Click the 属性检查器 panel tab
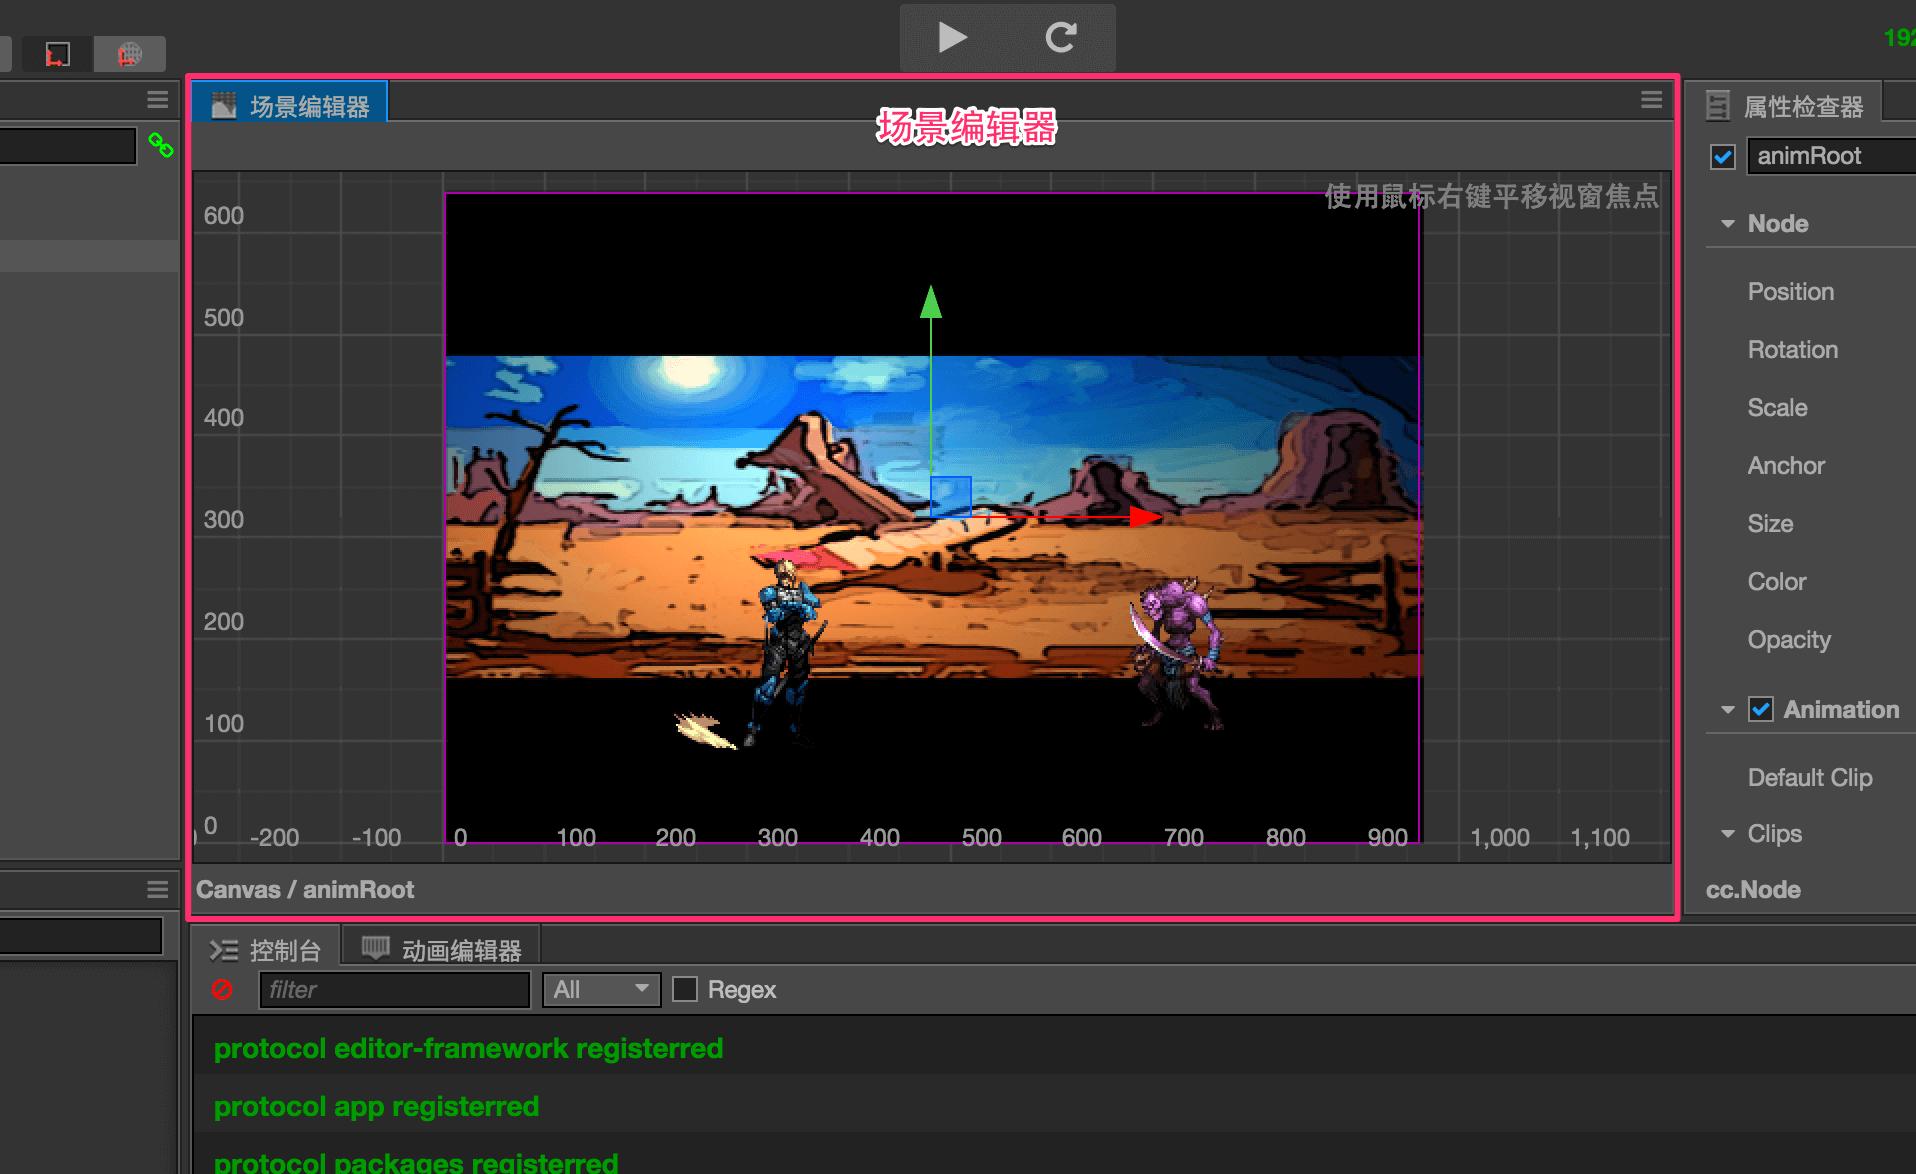 (1787, 106)
